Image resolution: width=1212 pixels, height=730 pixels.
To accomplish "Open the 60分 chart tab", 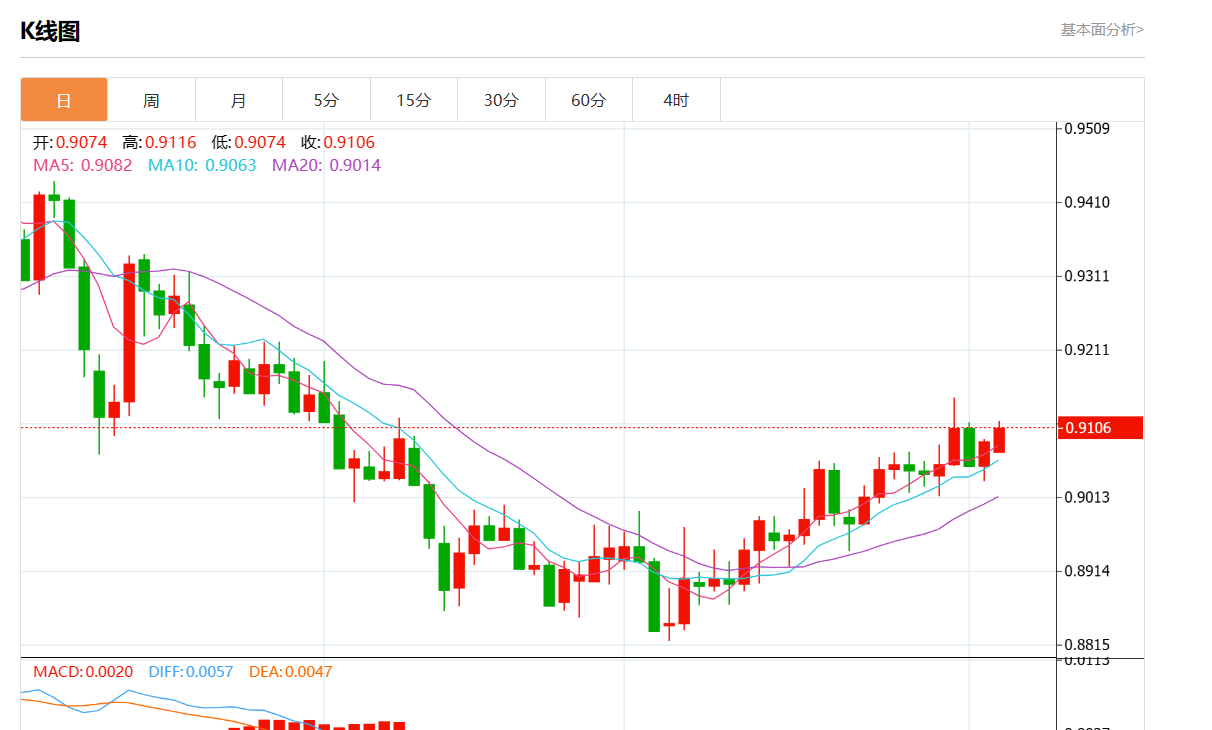I will click(x=589, y=100).
